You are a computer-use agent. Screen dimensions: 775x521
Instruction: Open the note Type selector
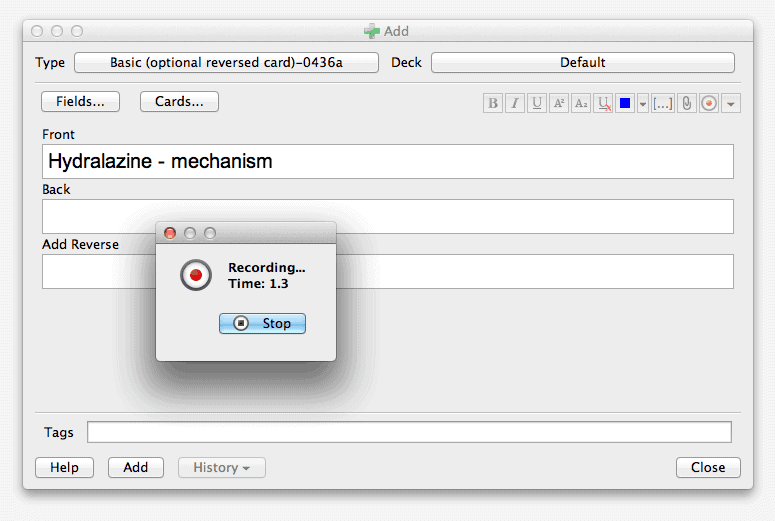(226, 63)
